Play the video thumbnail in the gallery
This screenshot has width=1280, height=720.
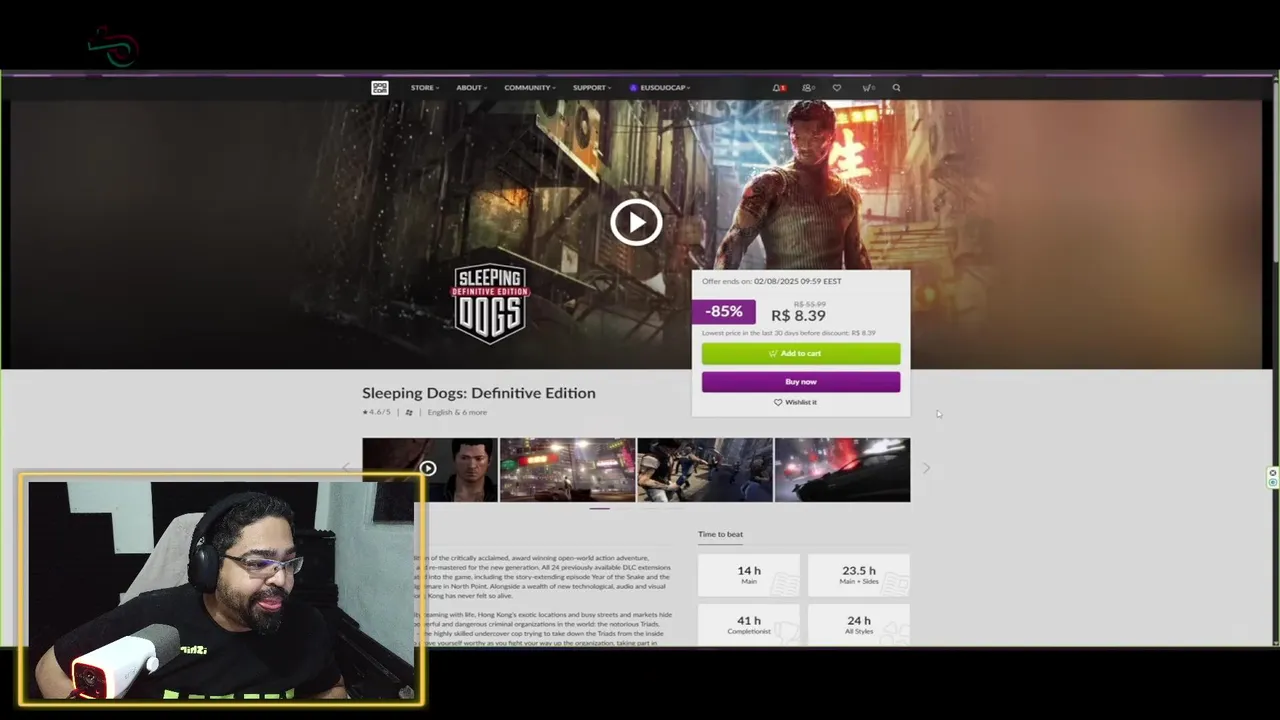(x=430, y=468)
